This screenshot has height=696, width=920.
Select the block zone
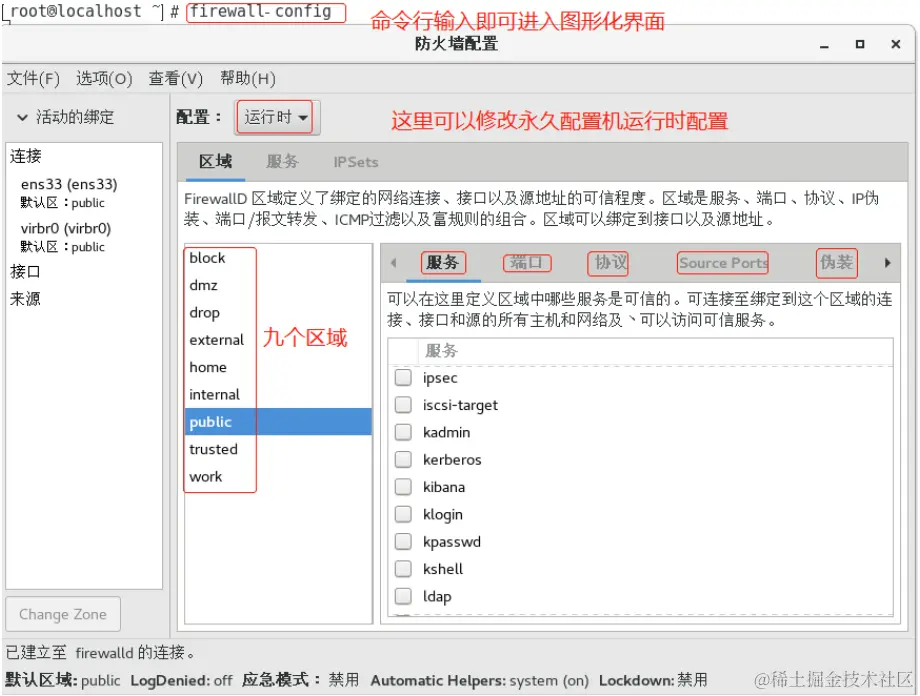click(278, 258)
